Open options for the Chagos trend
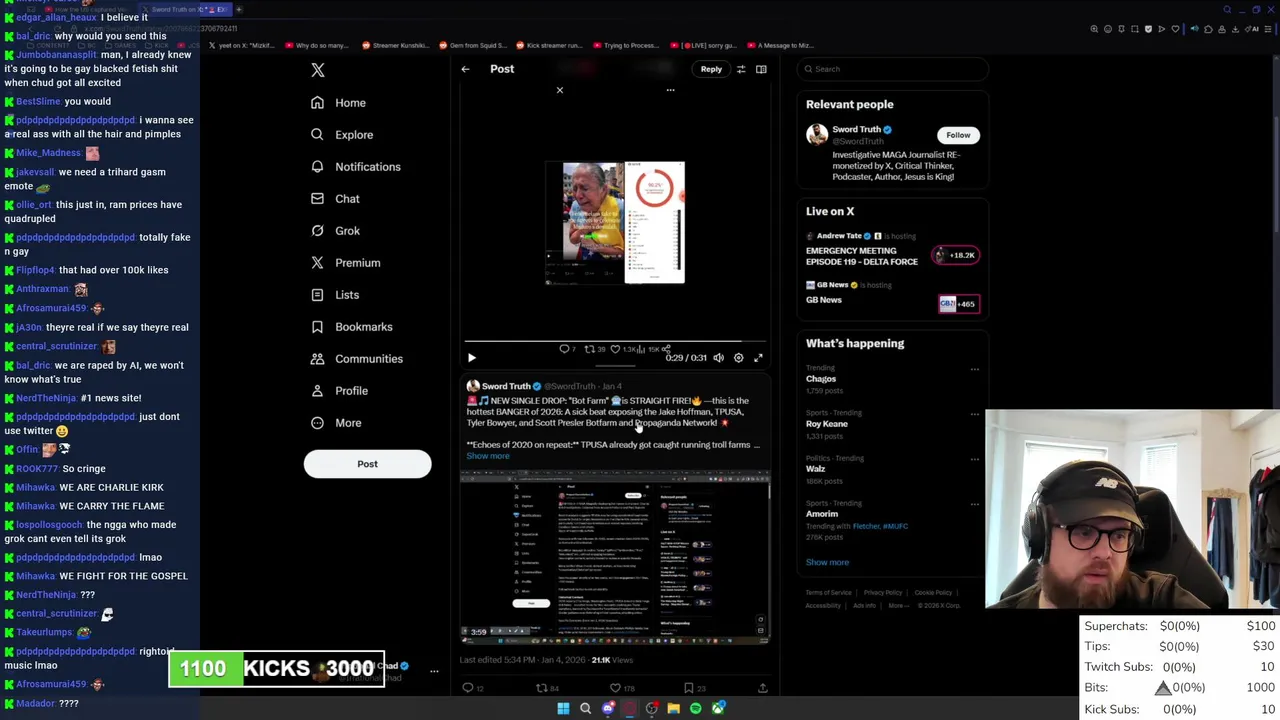1280x720 pixels. pyautogui.click(x=975, y=369)
